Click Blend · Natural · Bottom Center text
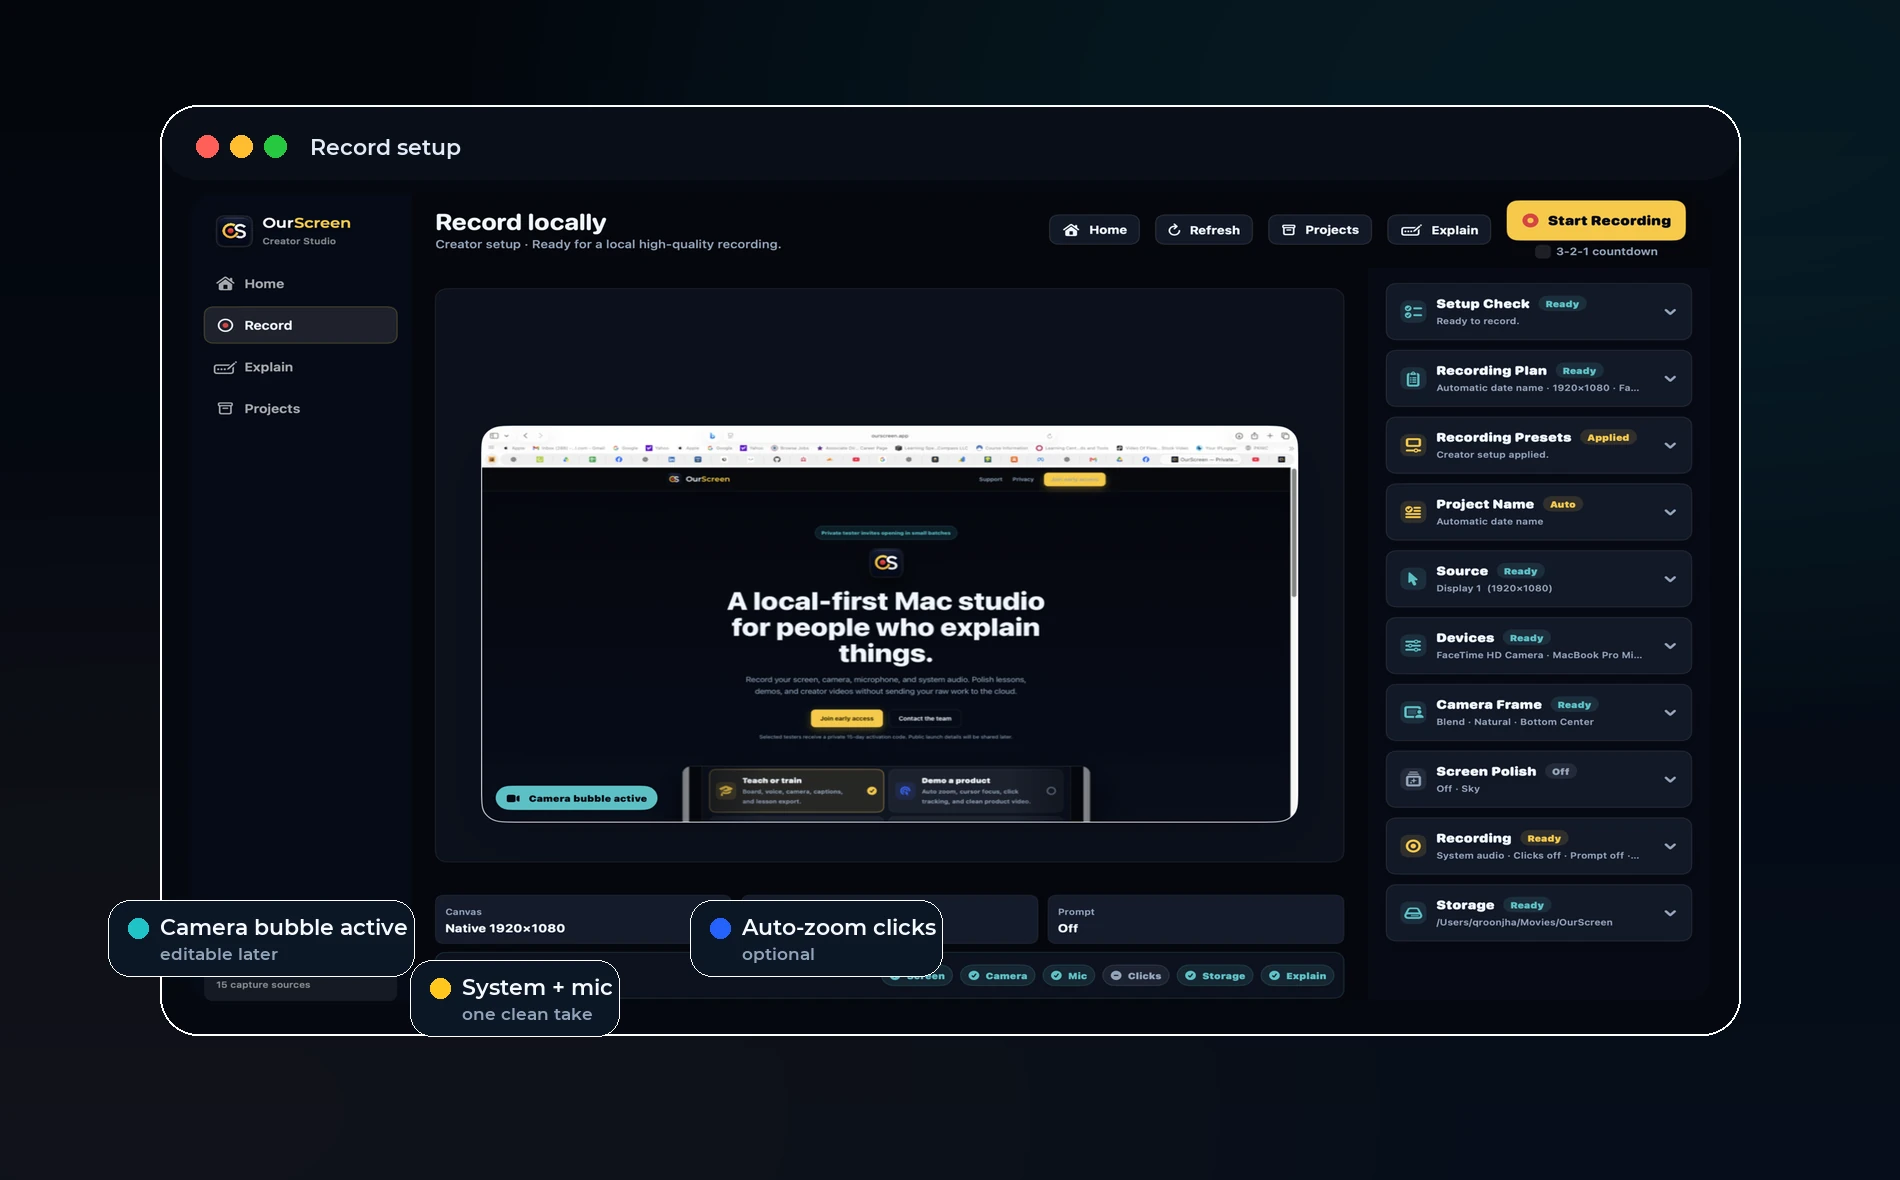 click(x=1515, y=722)
